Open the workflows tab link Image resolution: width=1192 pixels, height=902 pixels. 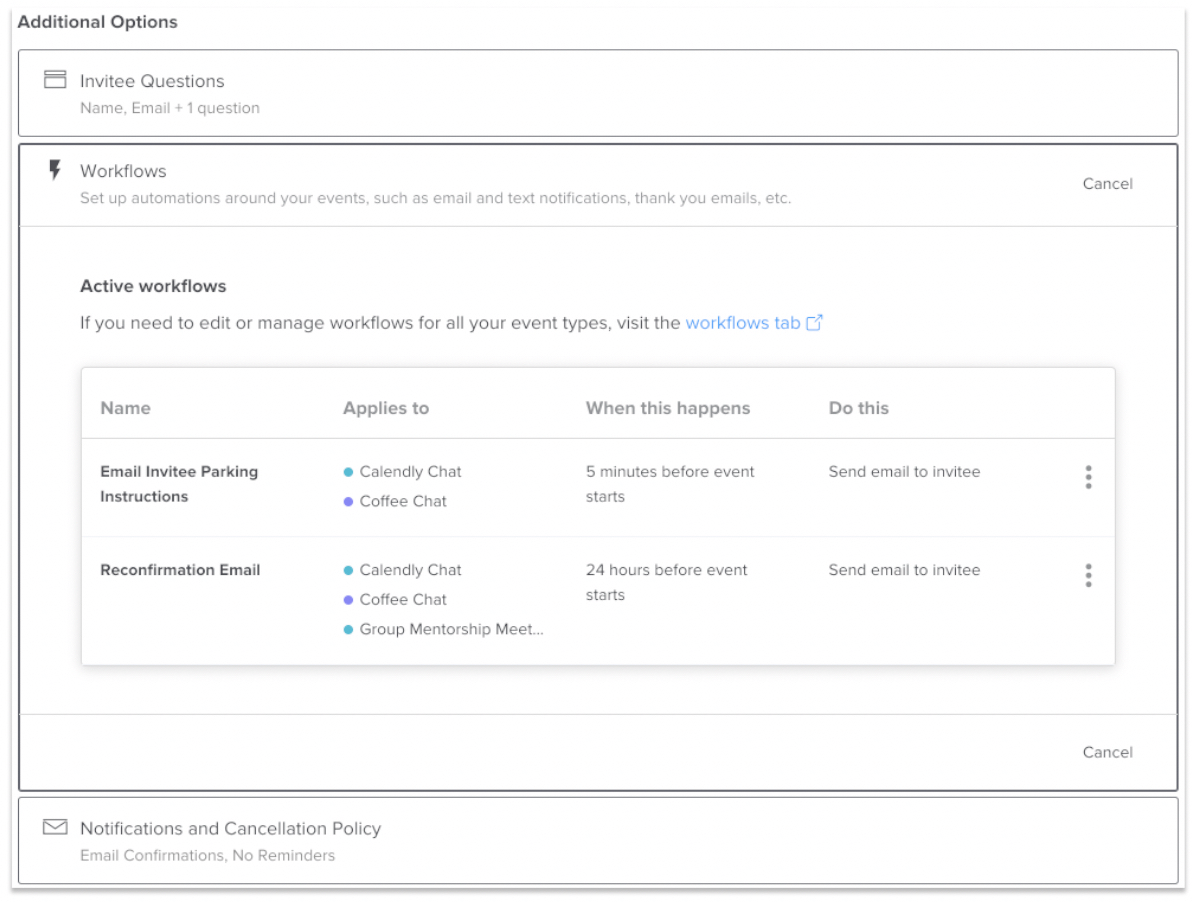click(x=743, y=323)
